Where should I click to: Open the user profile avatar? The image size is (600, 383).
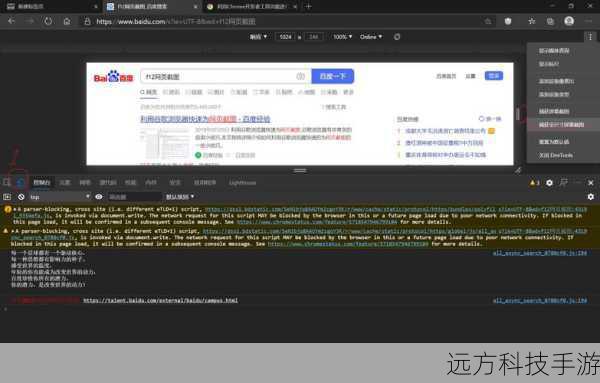click(x=569, y=21)
